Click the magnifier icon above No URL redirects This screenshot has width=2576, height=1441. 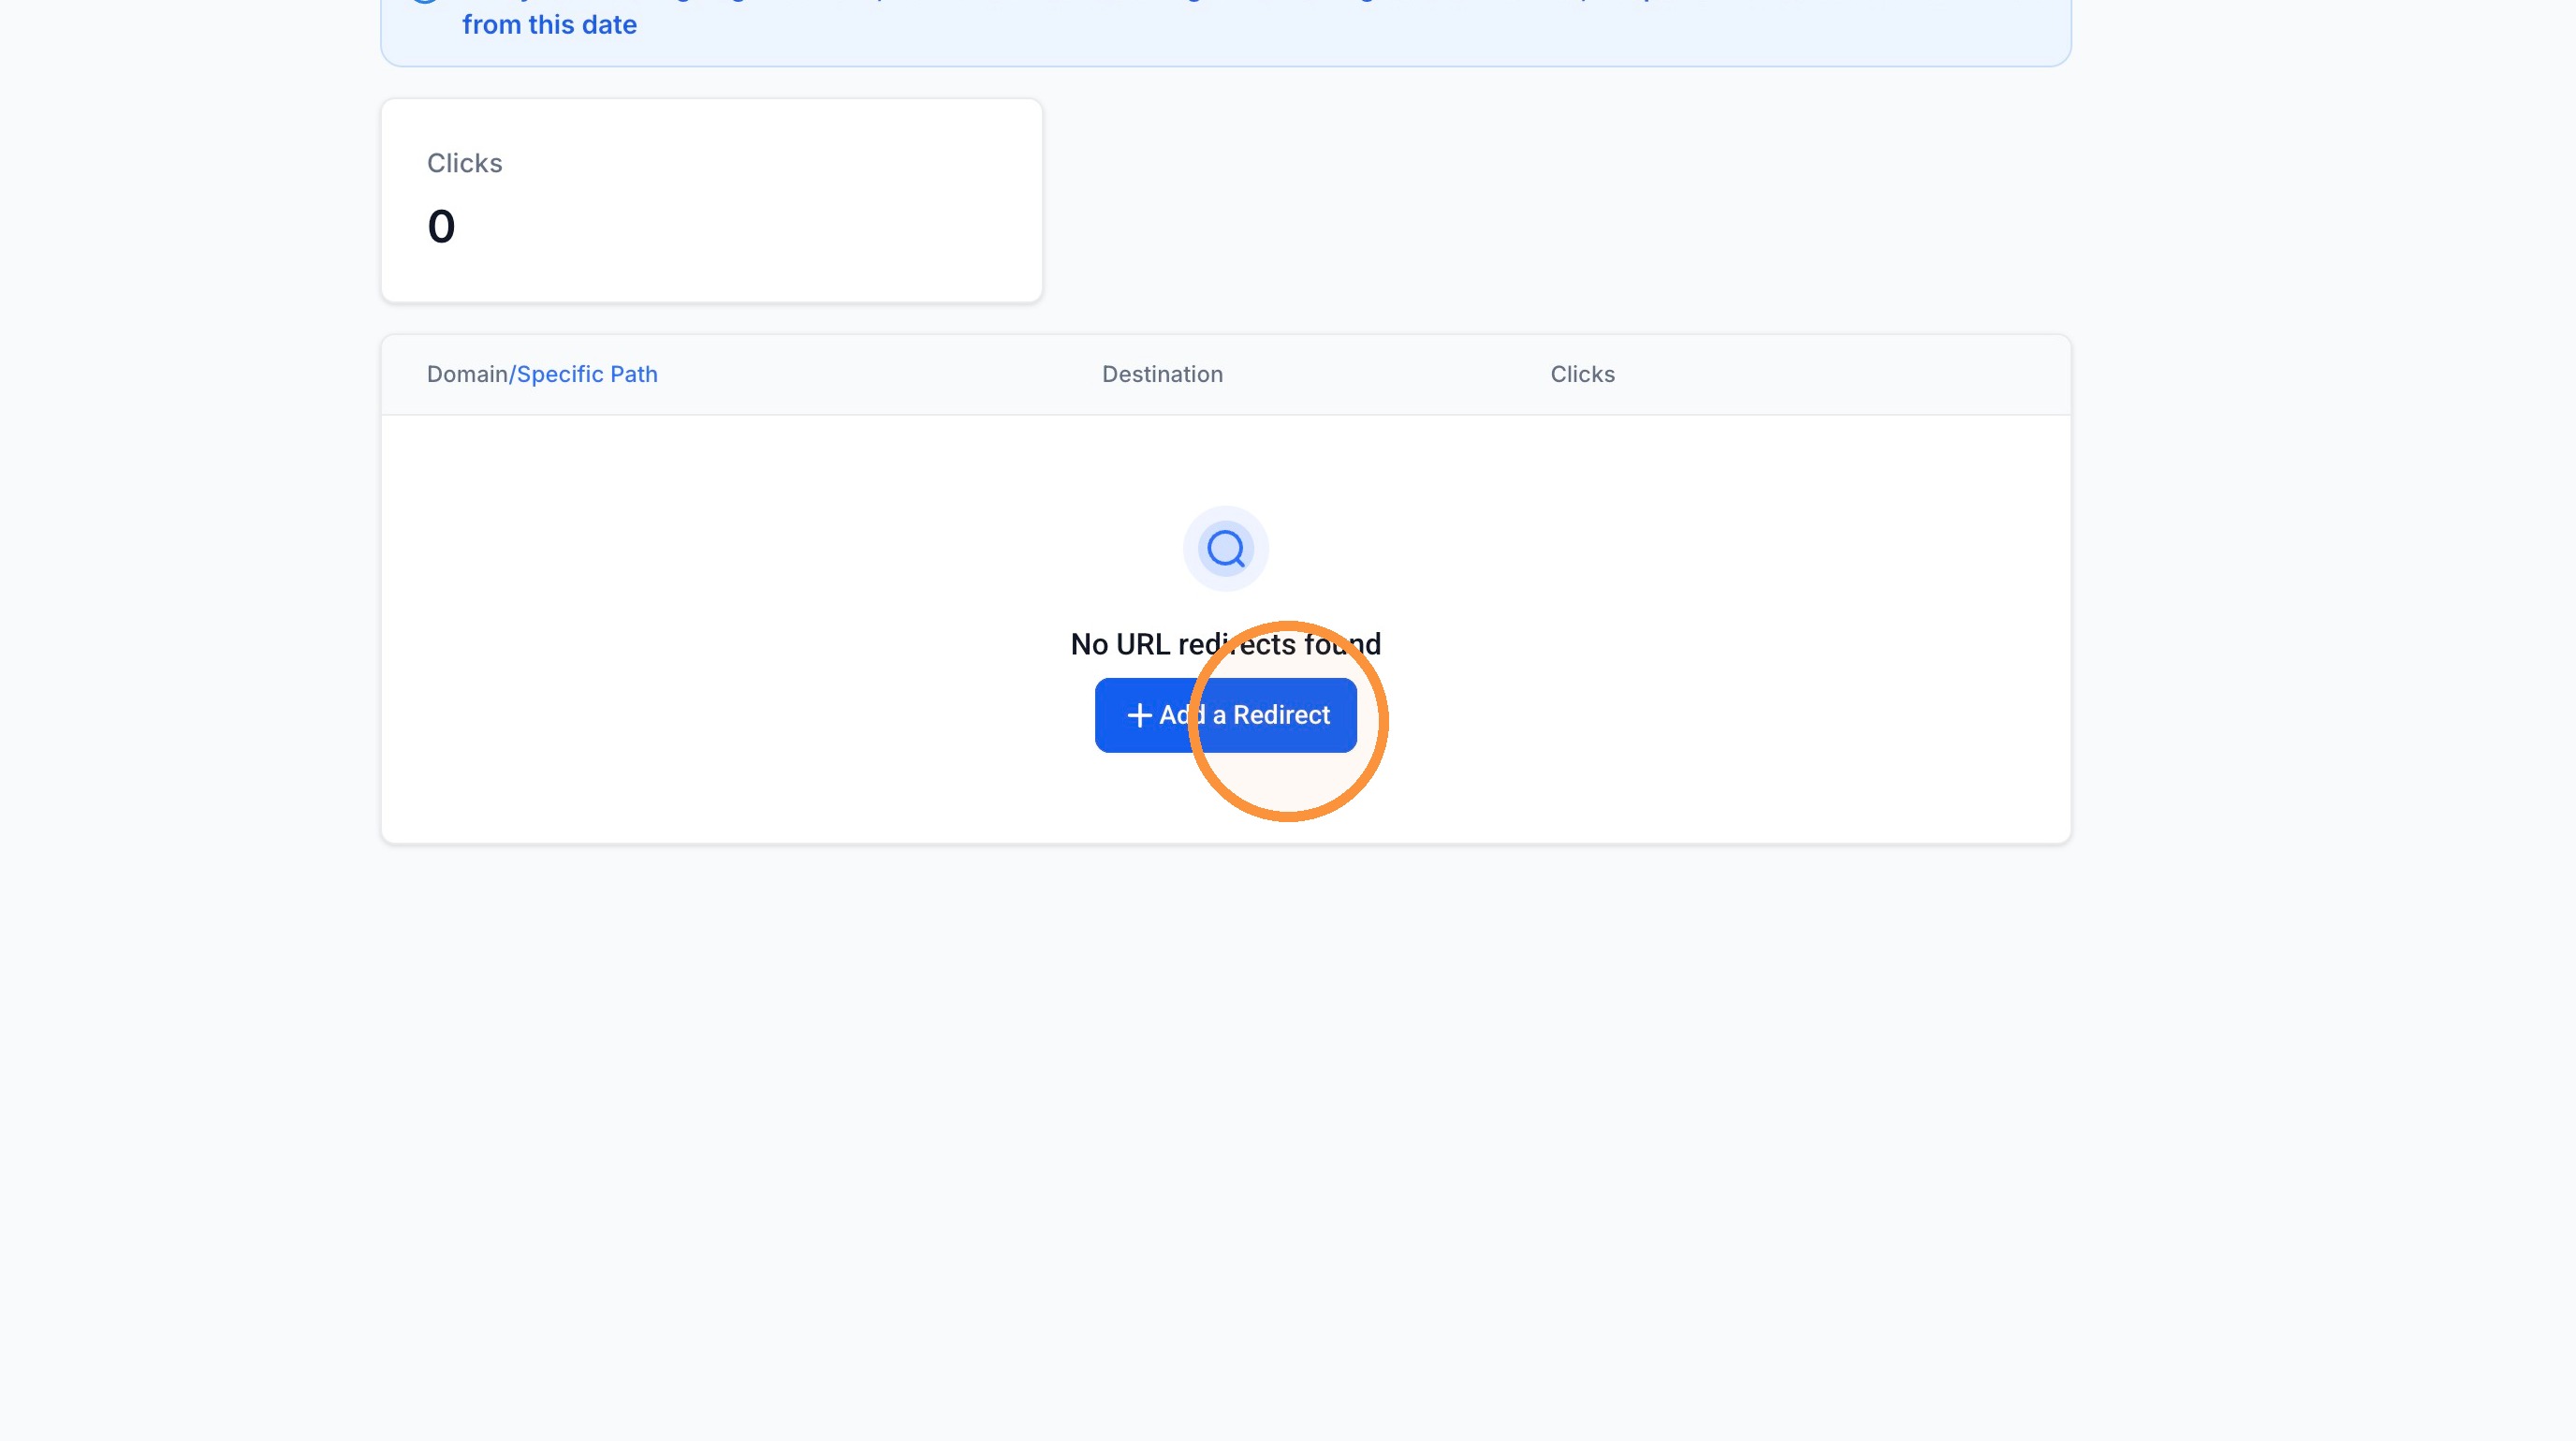pyautogui.click(x=1225, y=548)
